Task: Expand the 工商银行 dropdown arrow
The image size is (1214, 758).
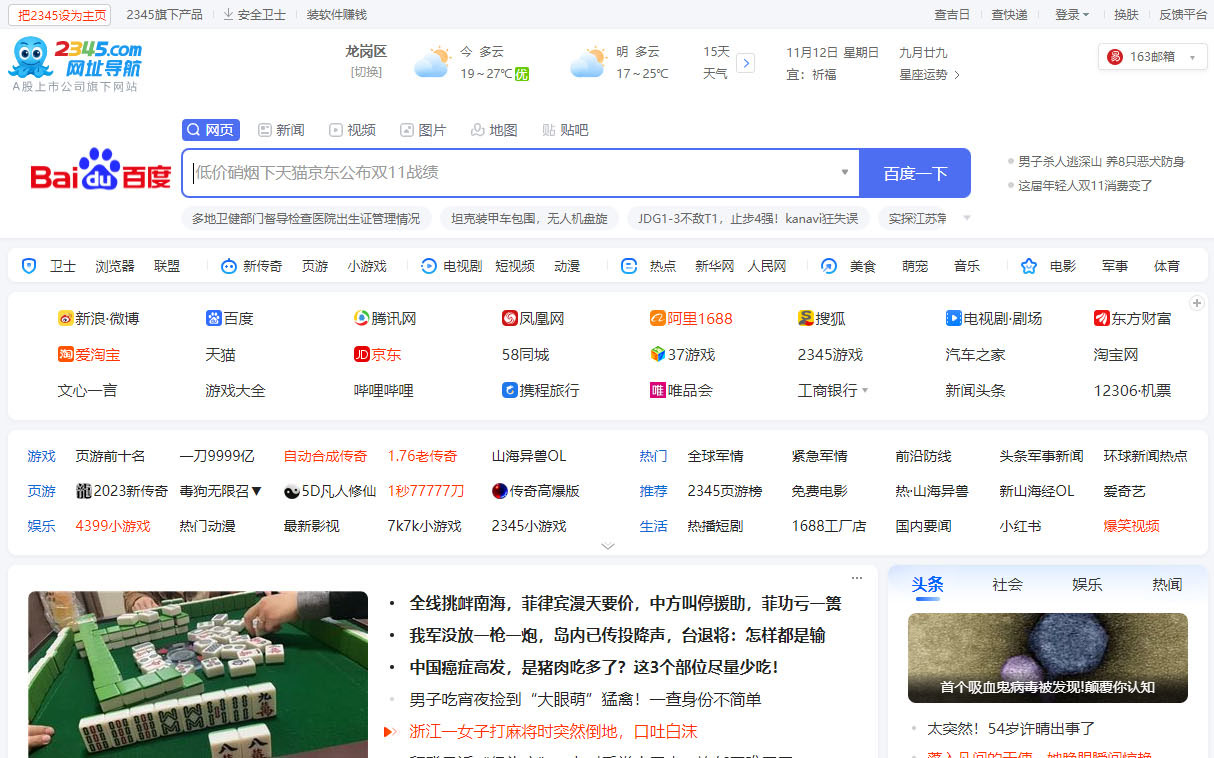Action: click(865, 391)
